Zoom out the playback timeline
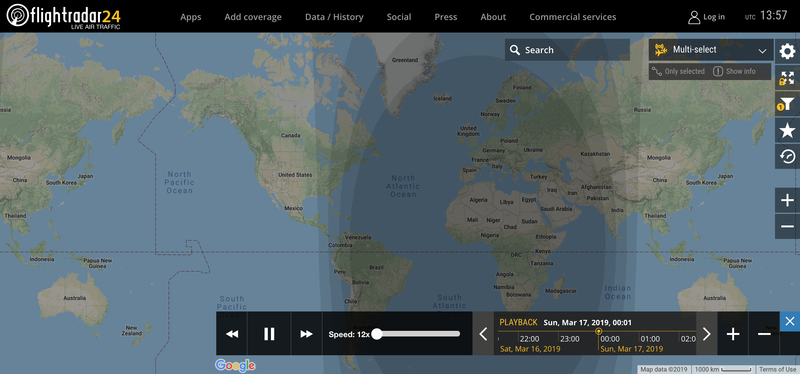 click(764, 334)
